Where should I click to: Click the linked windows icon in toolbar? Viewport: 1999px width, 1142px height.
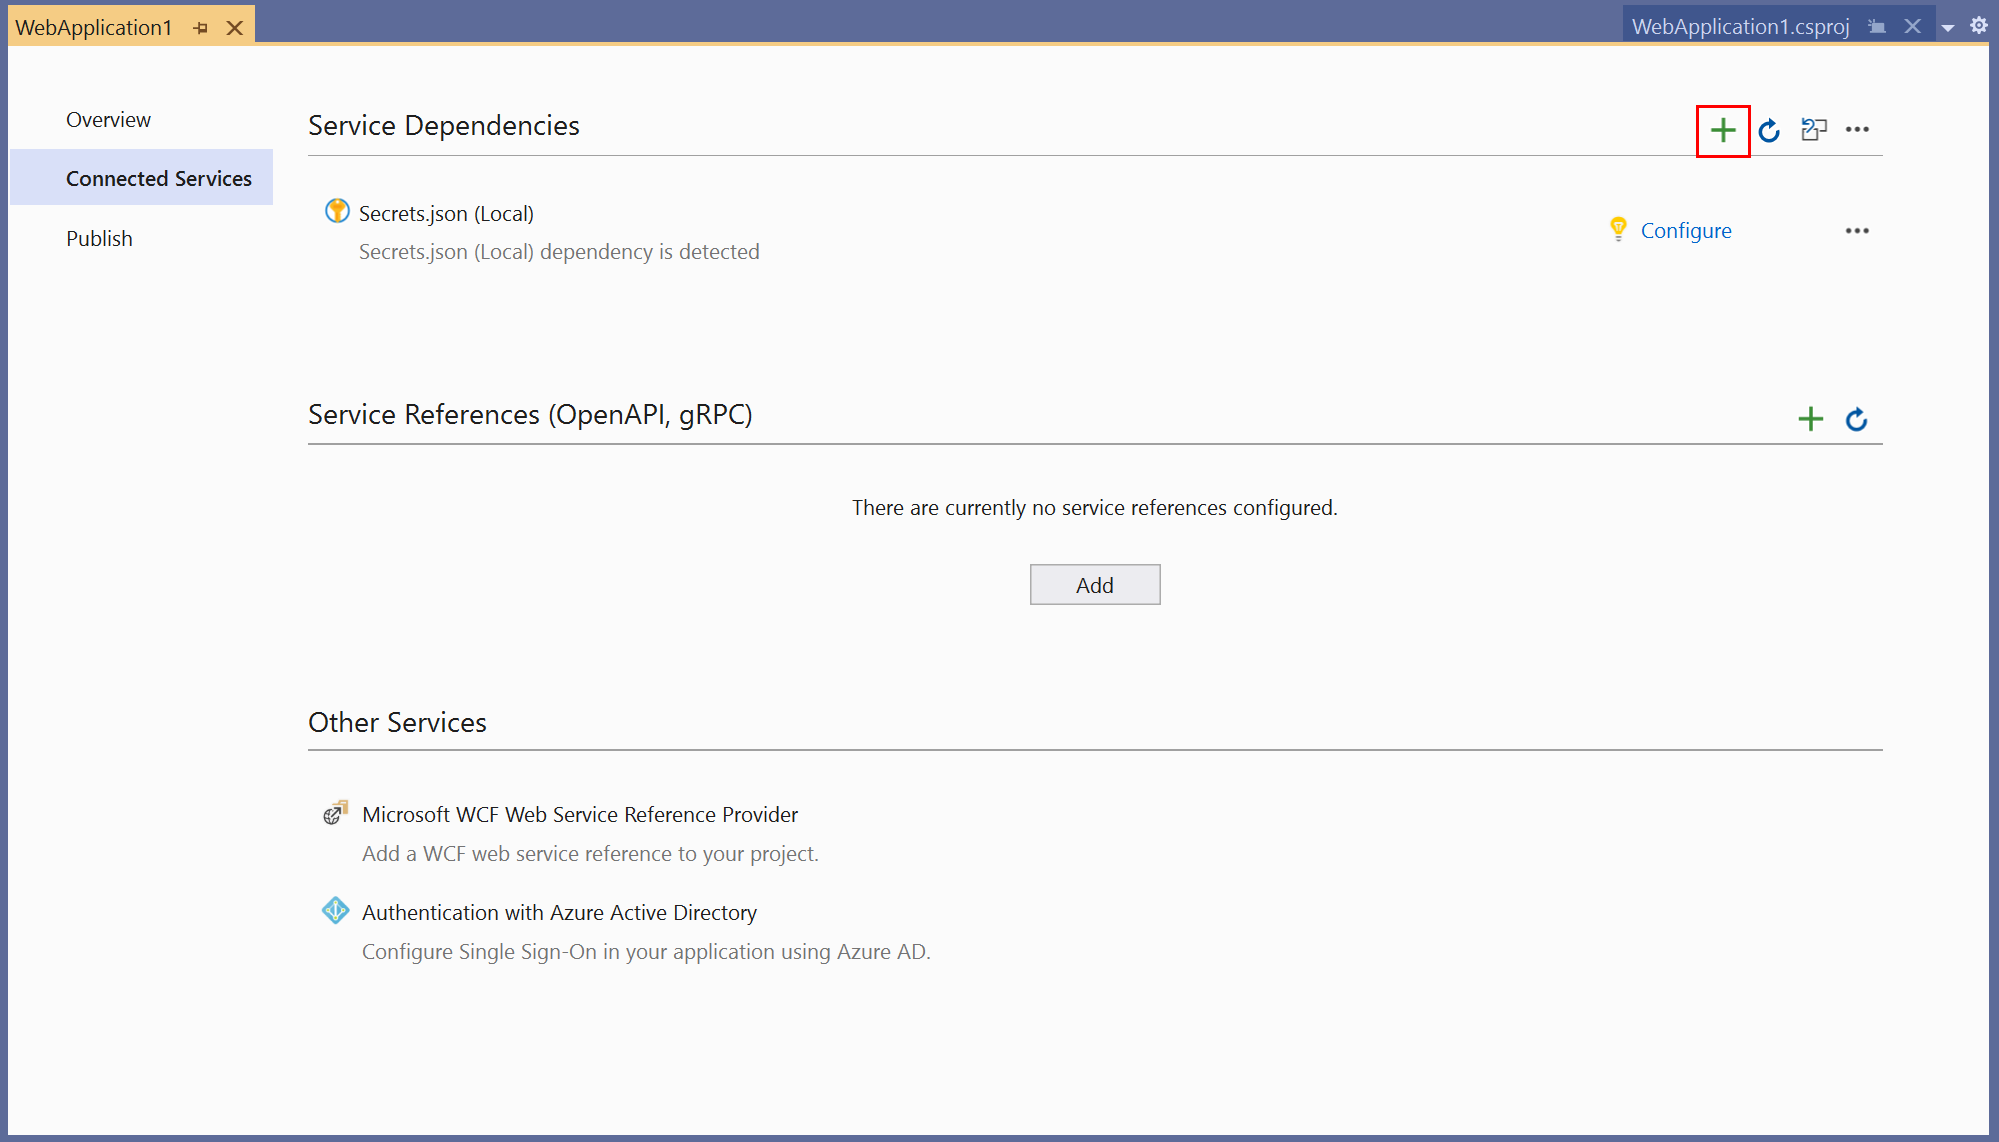coord(1814,128)
